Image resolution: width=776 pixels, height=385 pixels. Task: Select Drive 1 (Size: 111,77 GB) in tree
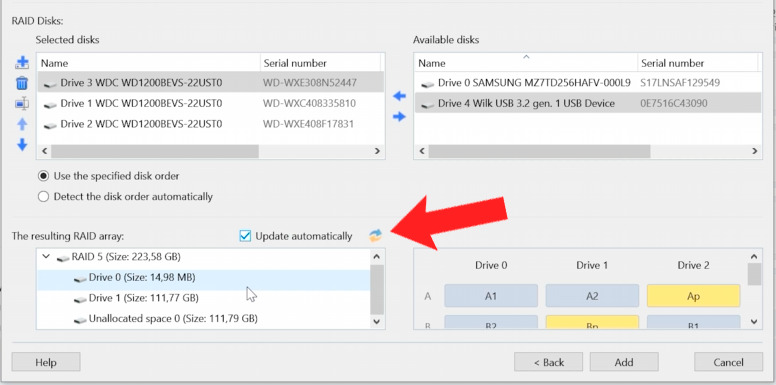click(x=203, y=298)
